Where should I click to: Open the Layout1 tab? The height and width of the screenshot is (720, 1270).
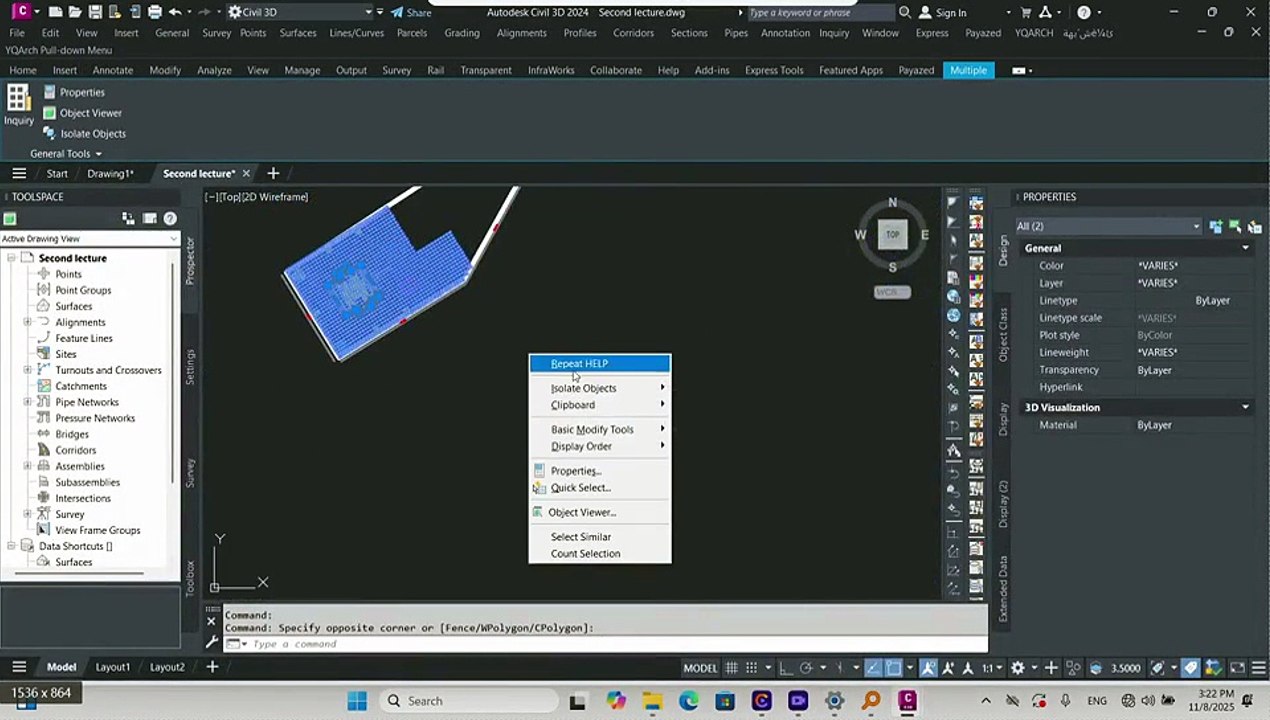click(113, 667)
